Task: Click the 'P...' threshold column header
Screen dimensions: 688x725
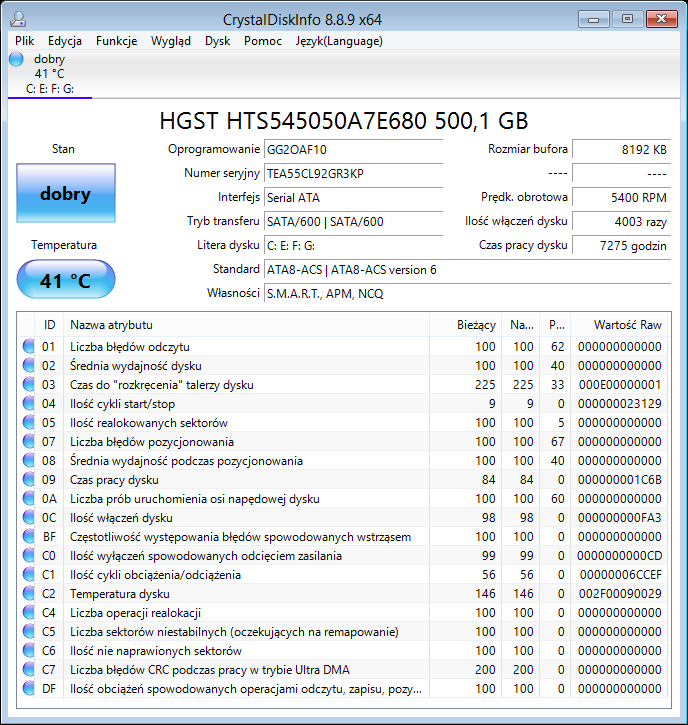Action: click(556, 325)
